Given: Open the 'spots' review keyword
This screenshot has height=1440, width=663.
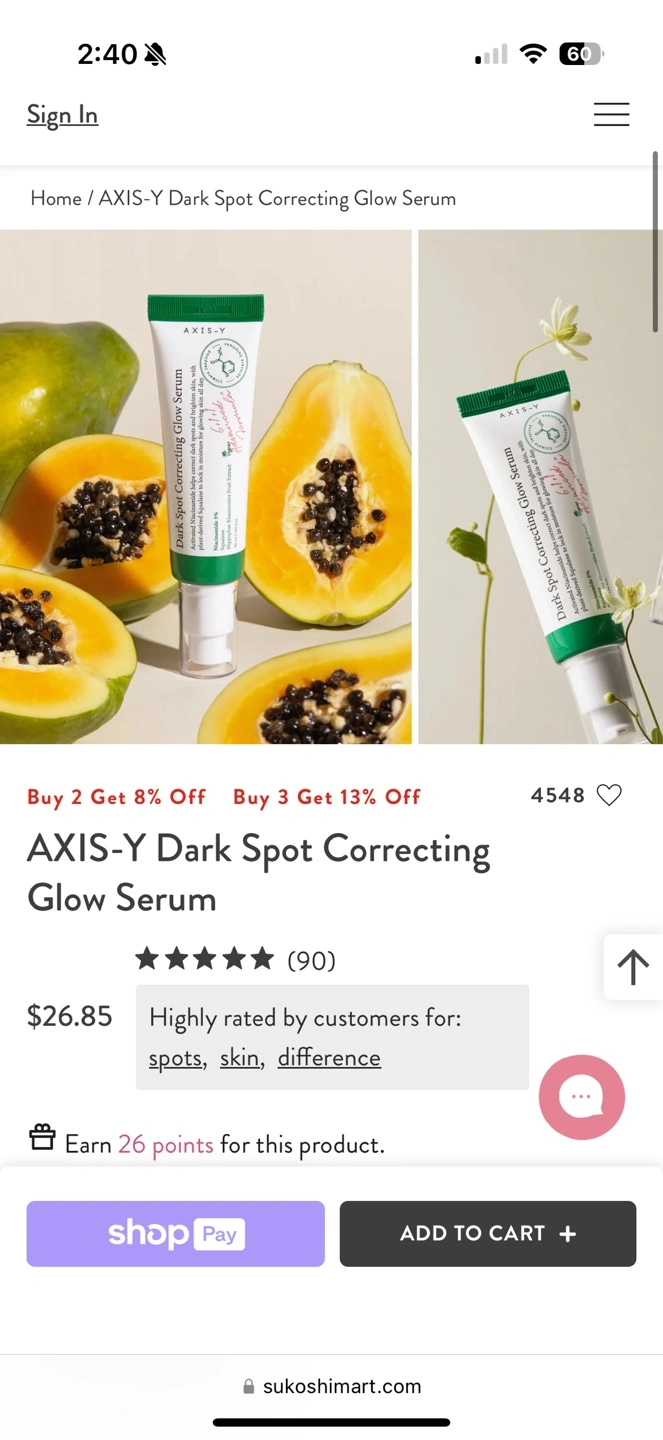Looking at the screenshot, I should 176,1058.
